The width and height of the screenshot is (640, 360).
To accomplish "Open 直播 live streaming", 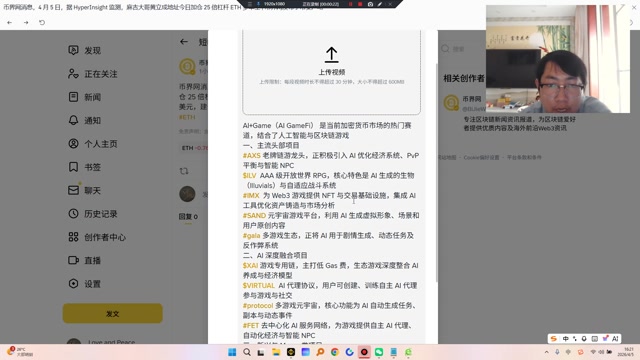I will pyautogui.click(x=84, y=260).
